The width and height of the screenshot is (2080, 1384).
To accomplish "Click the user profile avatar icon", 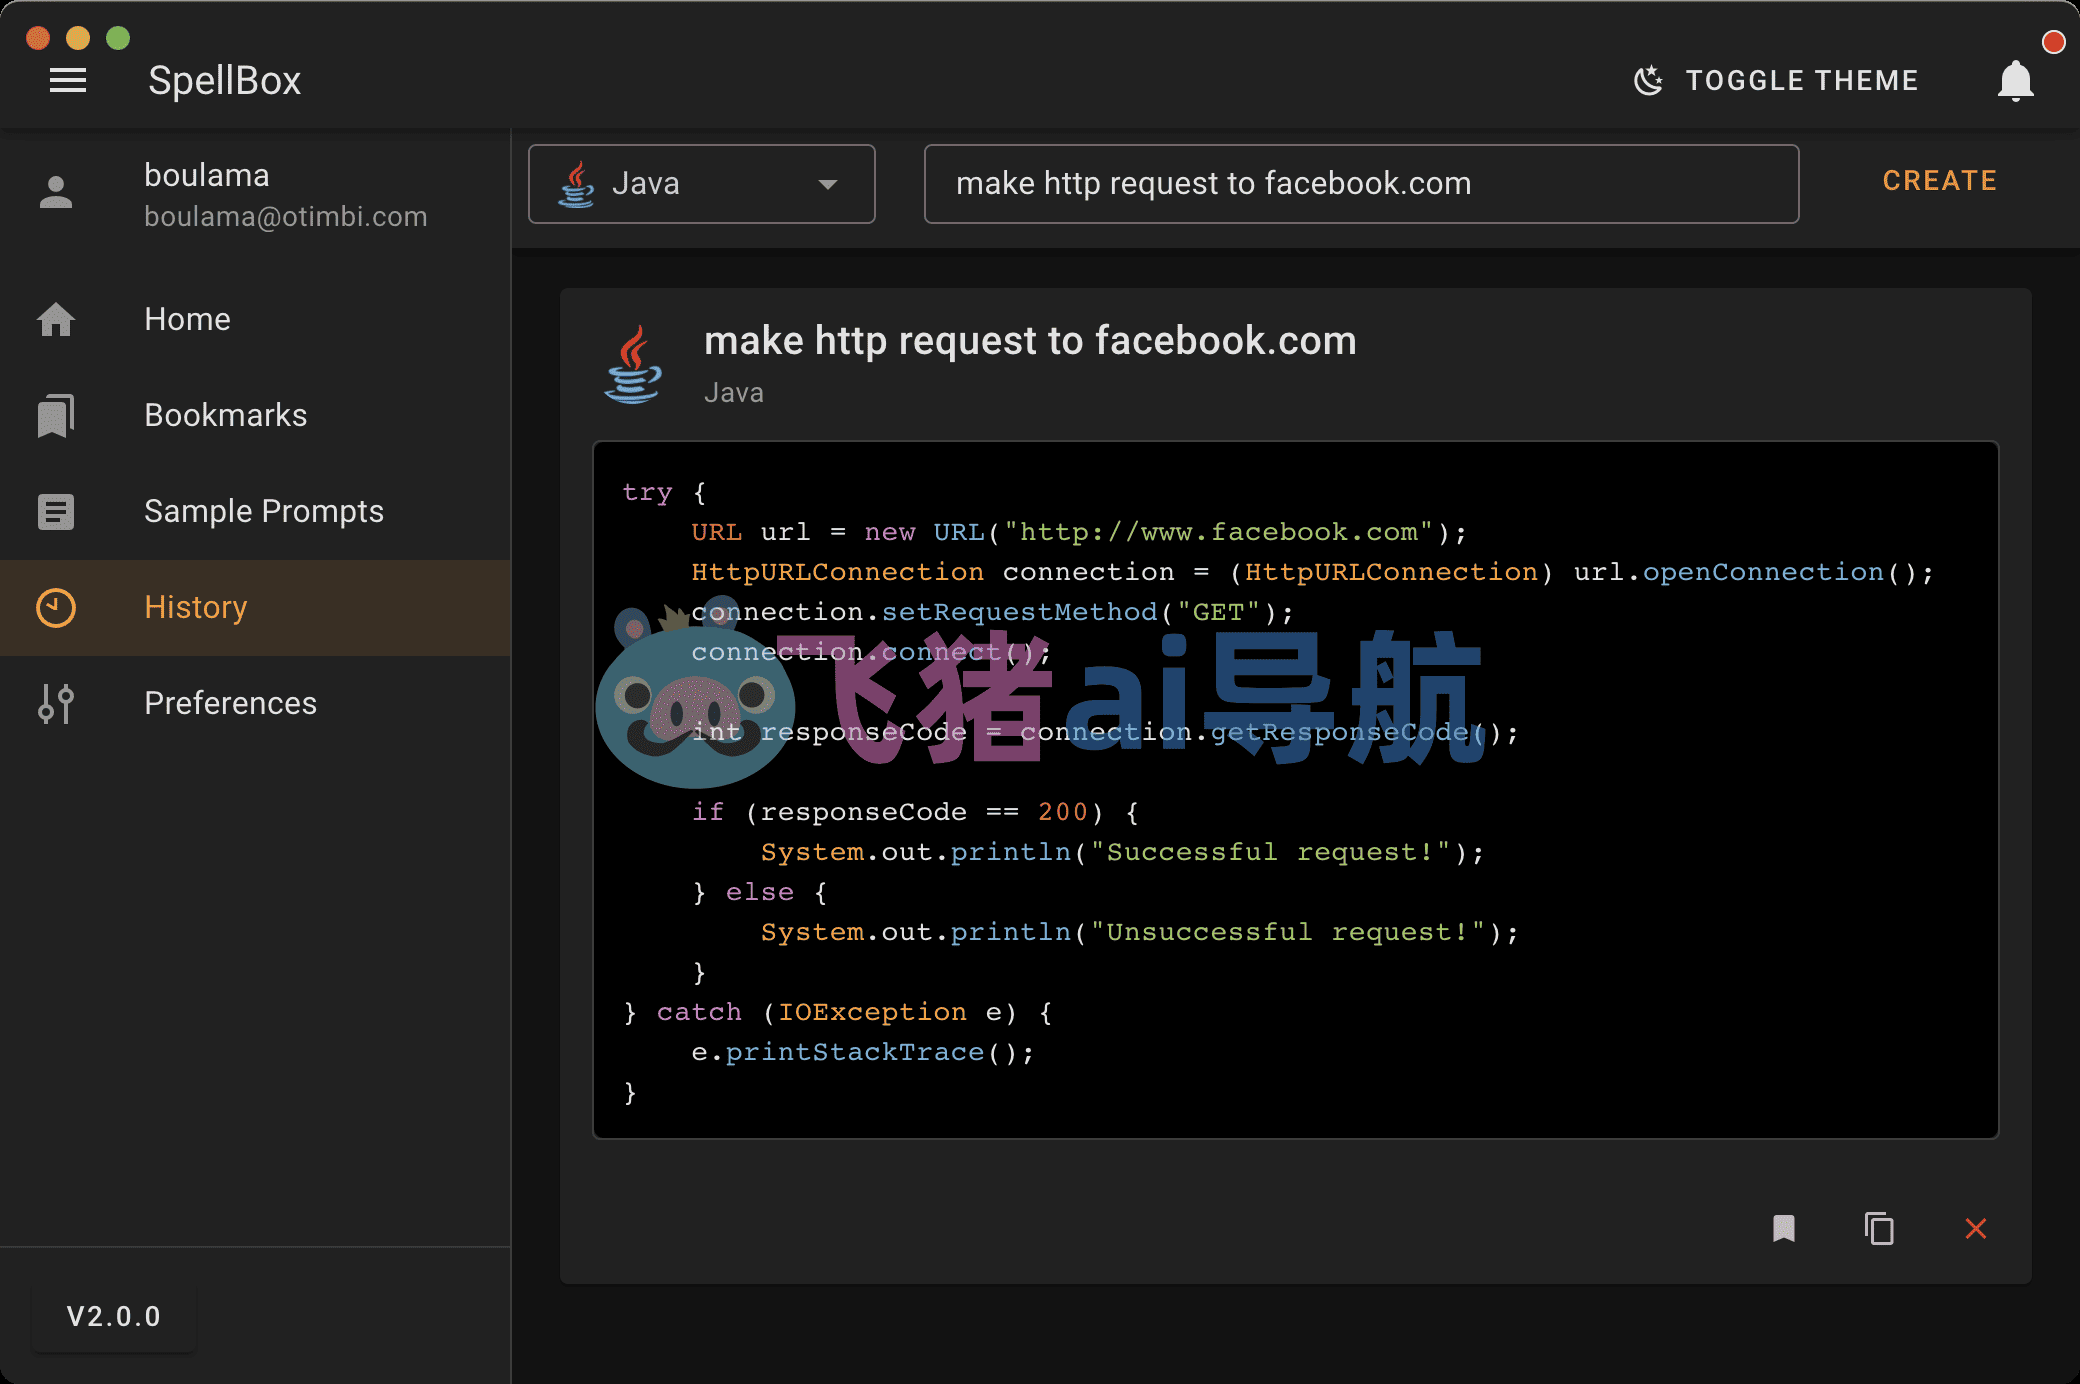I will pos(56,192).
